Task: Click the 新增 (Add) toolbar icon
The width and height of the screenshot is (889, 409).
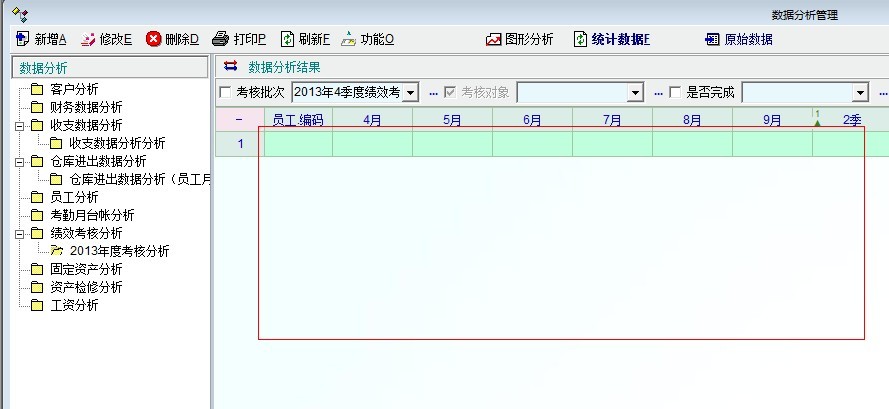Action: coord(23,40)
